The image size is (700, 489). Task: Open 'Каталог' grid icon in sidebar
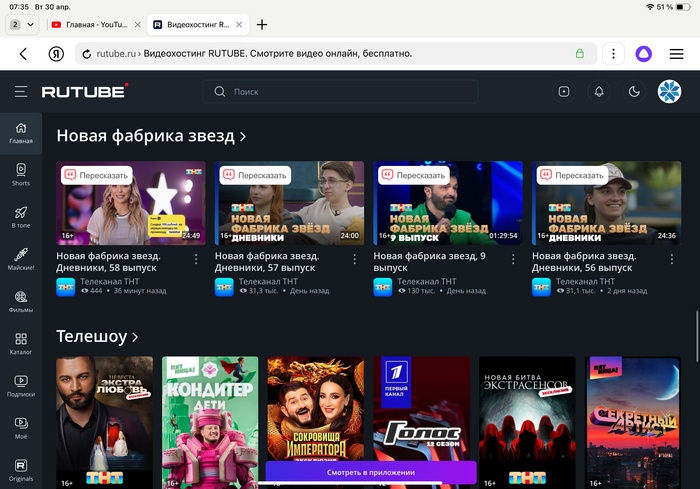[21, 344]
